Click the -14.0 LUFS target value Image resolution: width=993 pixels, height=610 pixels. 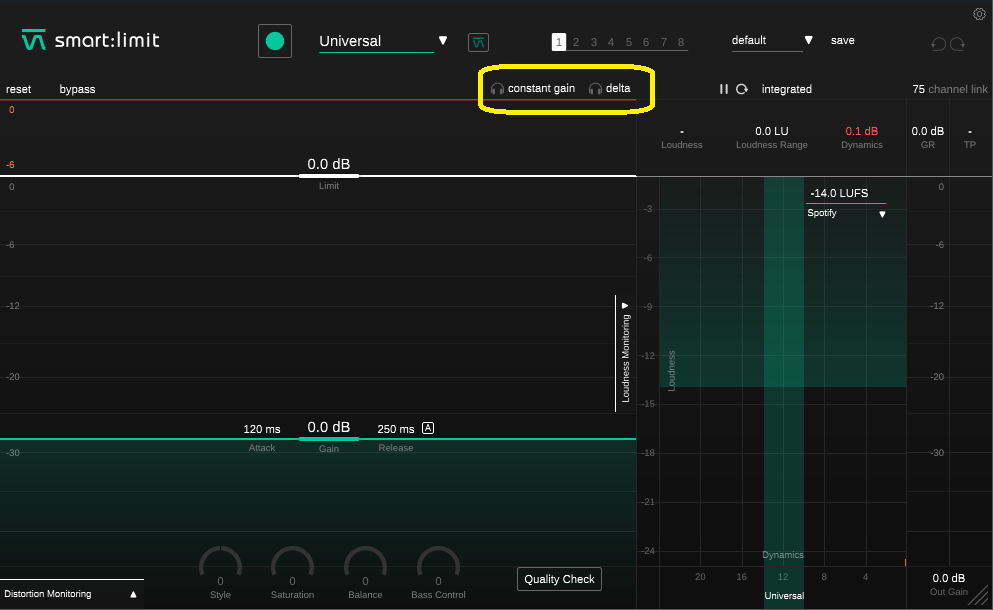tap(839, 193)
